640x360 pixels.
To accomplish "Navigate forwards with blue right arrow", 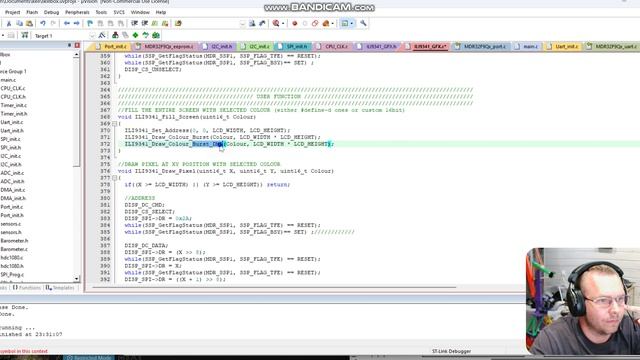I will point(76,24).
